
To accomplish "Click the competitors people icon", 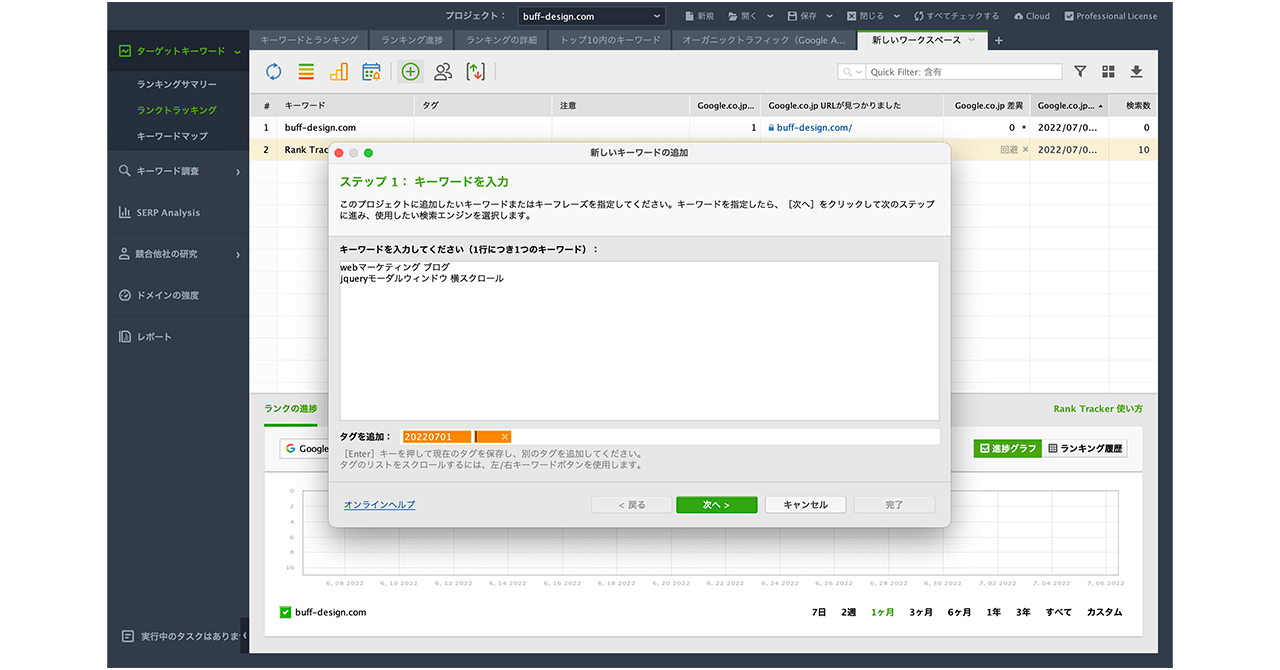I will coord(443,71).
